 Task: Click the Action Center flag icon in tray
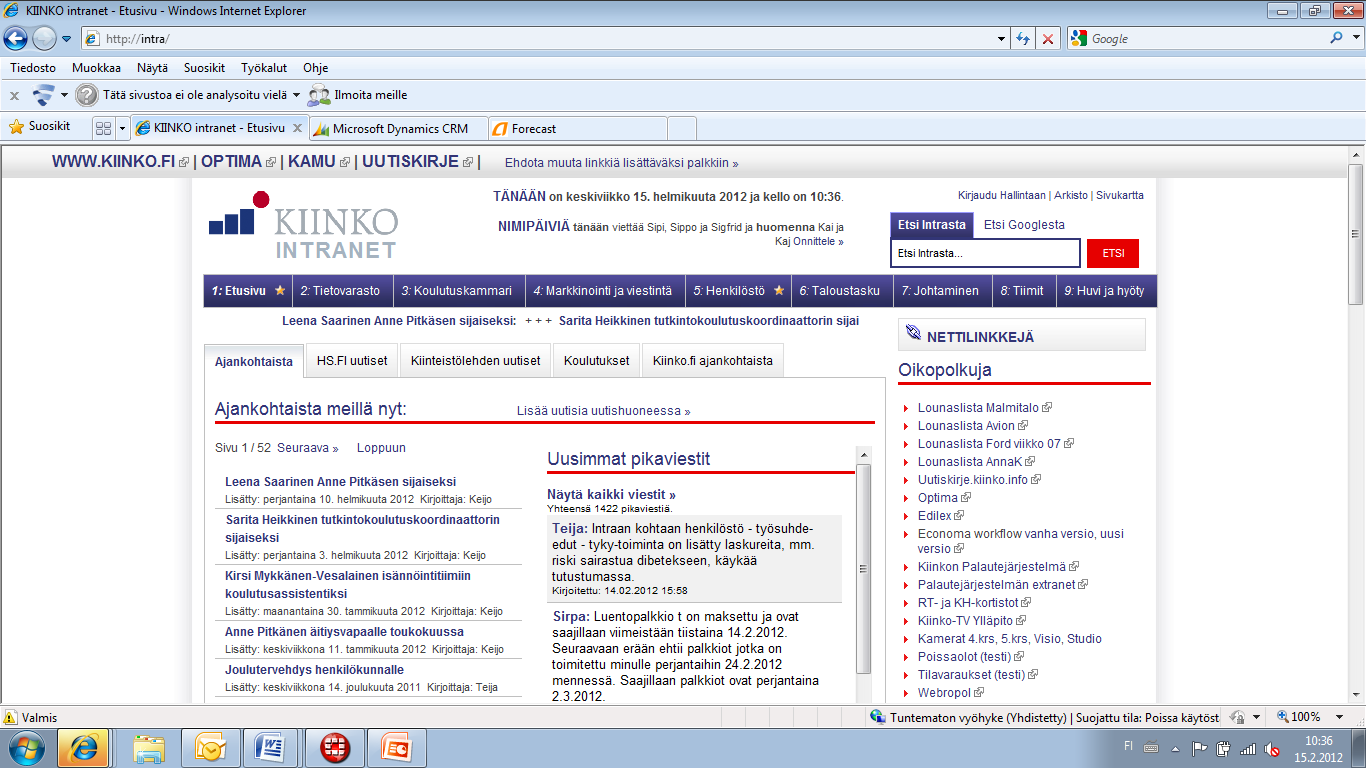1200,748
